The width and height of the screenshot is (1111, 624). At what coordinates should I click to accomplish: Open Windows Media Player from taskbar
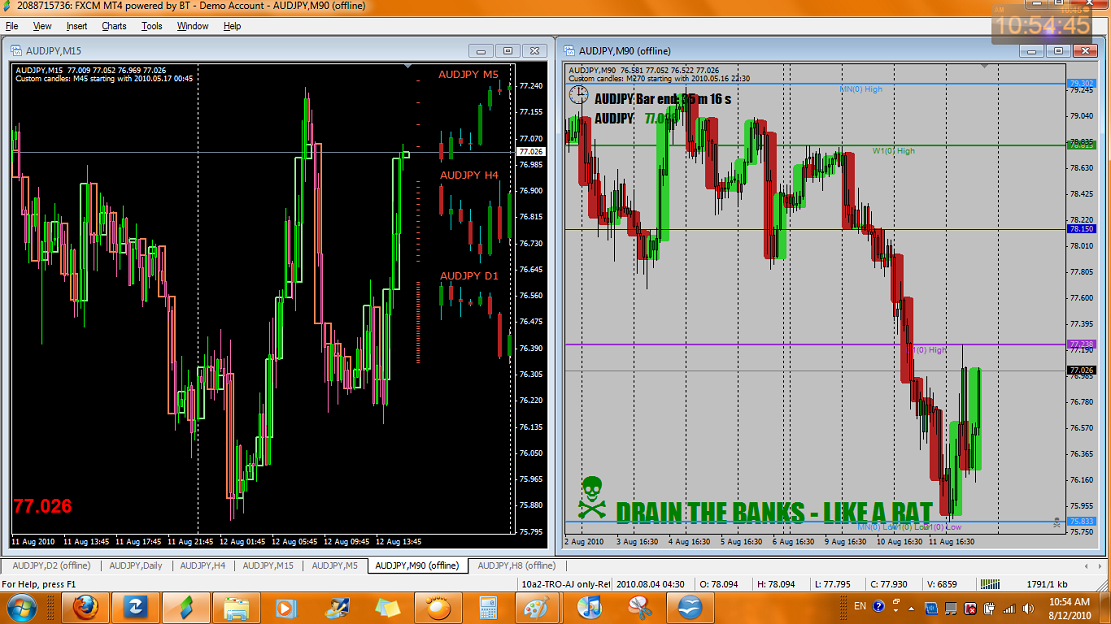[x=286, y=608]
